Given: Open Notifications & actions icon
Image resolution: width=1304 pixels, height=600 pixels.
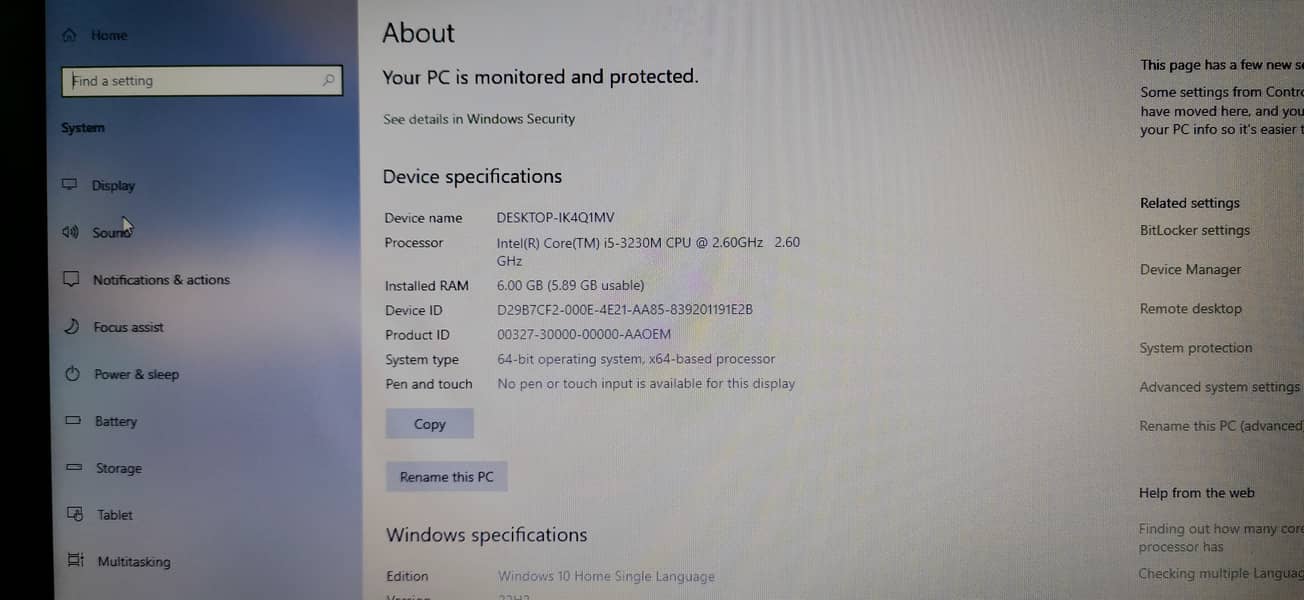Looking at the screenshot, I should click(x=71, y=279).
